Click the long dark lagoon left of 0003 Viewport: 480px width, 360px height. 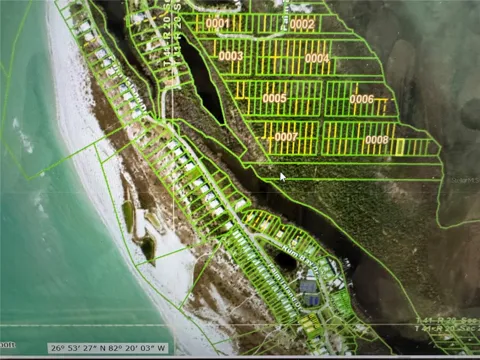tap(202, 79)
